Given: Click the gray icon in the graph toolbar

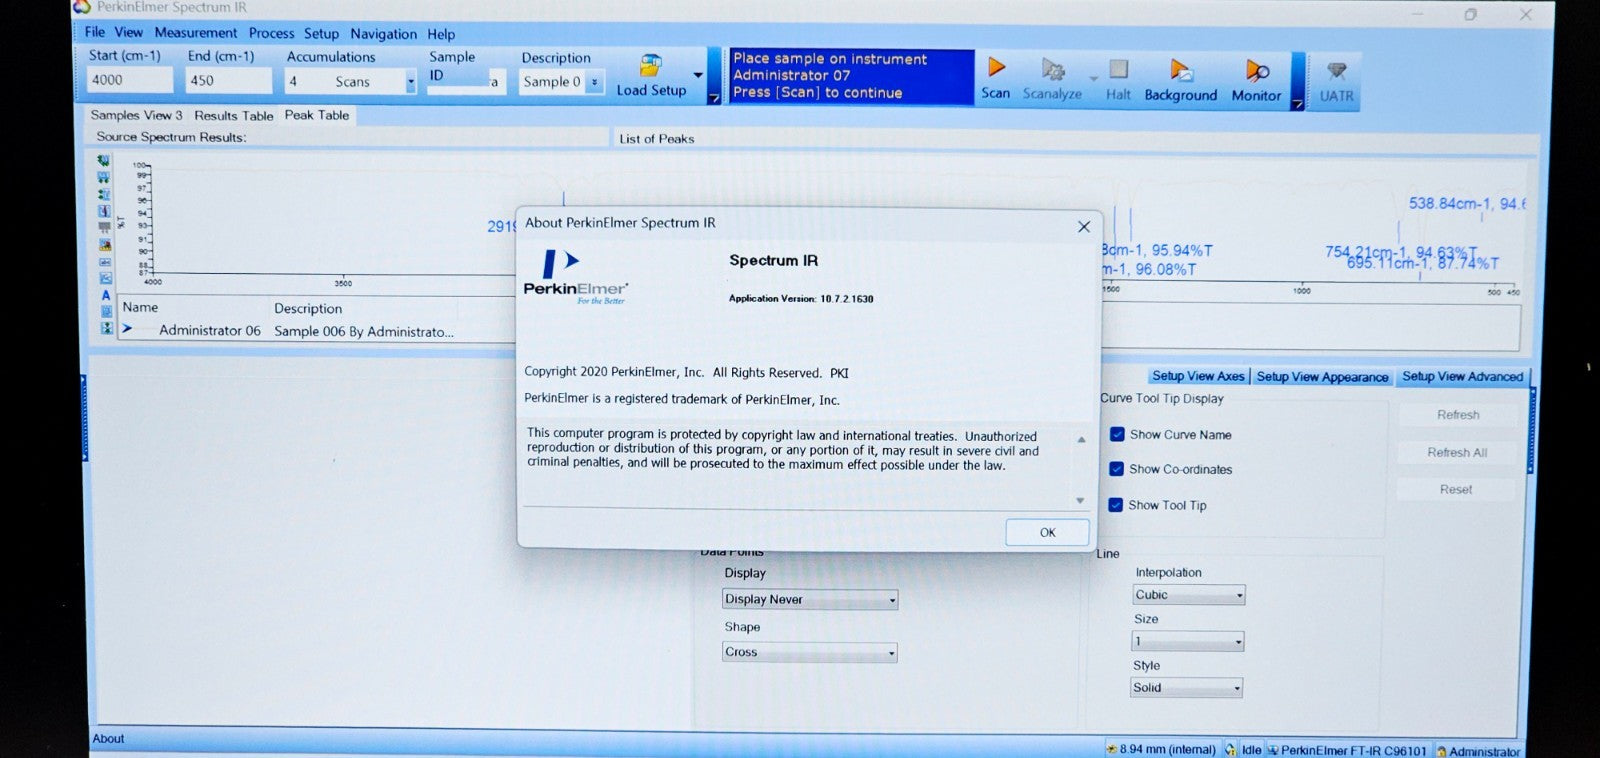Looking at the screenshot, I should (x=105, y=228).
